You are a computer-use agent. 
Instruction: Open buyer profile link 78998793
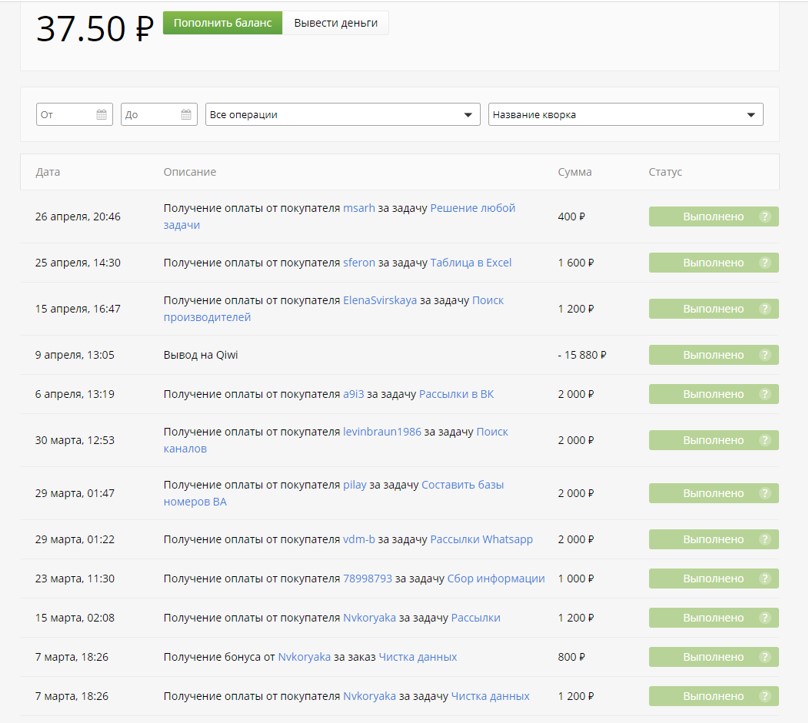pyautogui.click(x=367, y=579)
